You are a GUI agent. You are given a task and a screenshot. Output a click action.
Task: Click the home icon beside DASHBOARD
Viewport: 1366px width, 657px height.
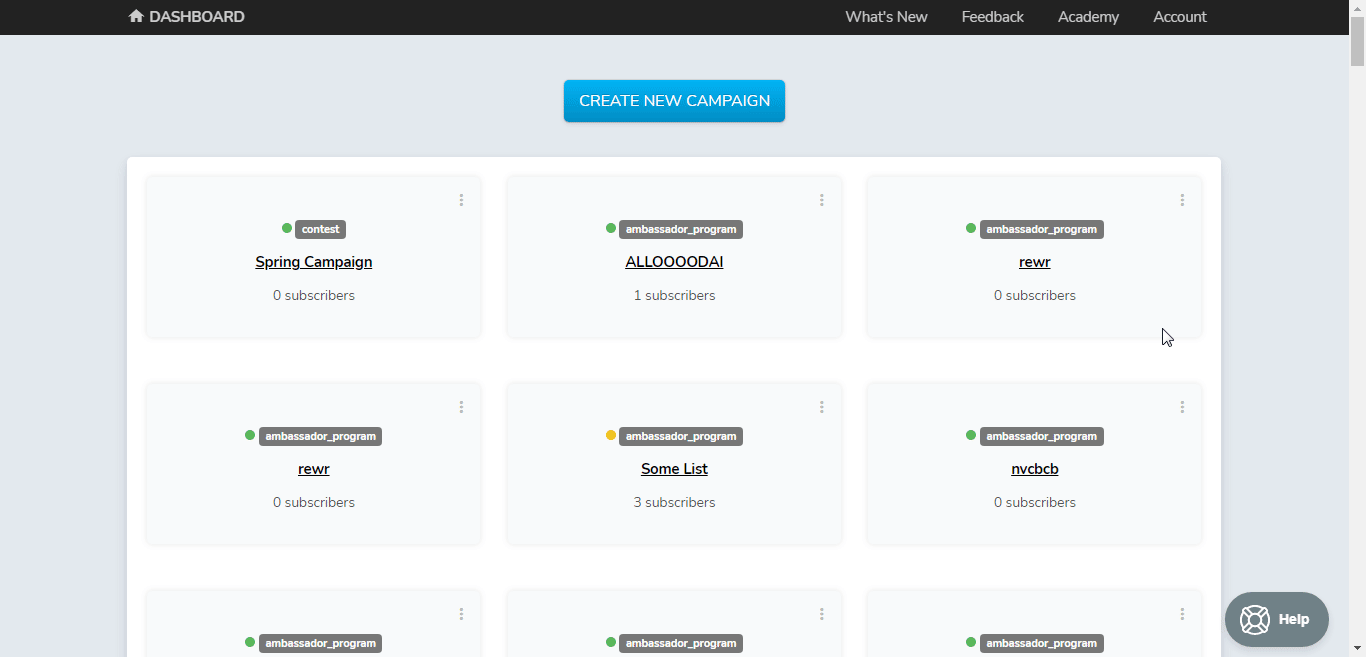pos(136,16)
